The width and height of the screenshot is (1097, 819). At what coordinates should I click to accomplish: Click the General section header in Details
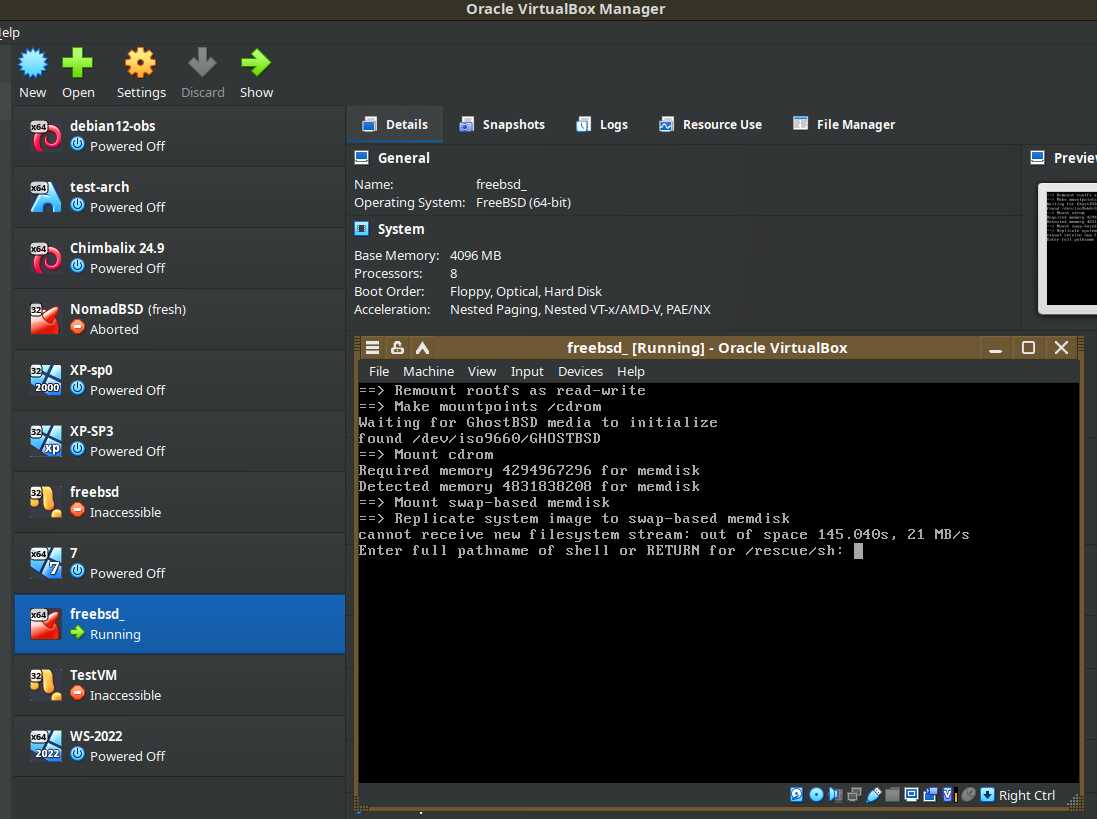point(392,158)
